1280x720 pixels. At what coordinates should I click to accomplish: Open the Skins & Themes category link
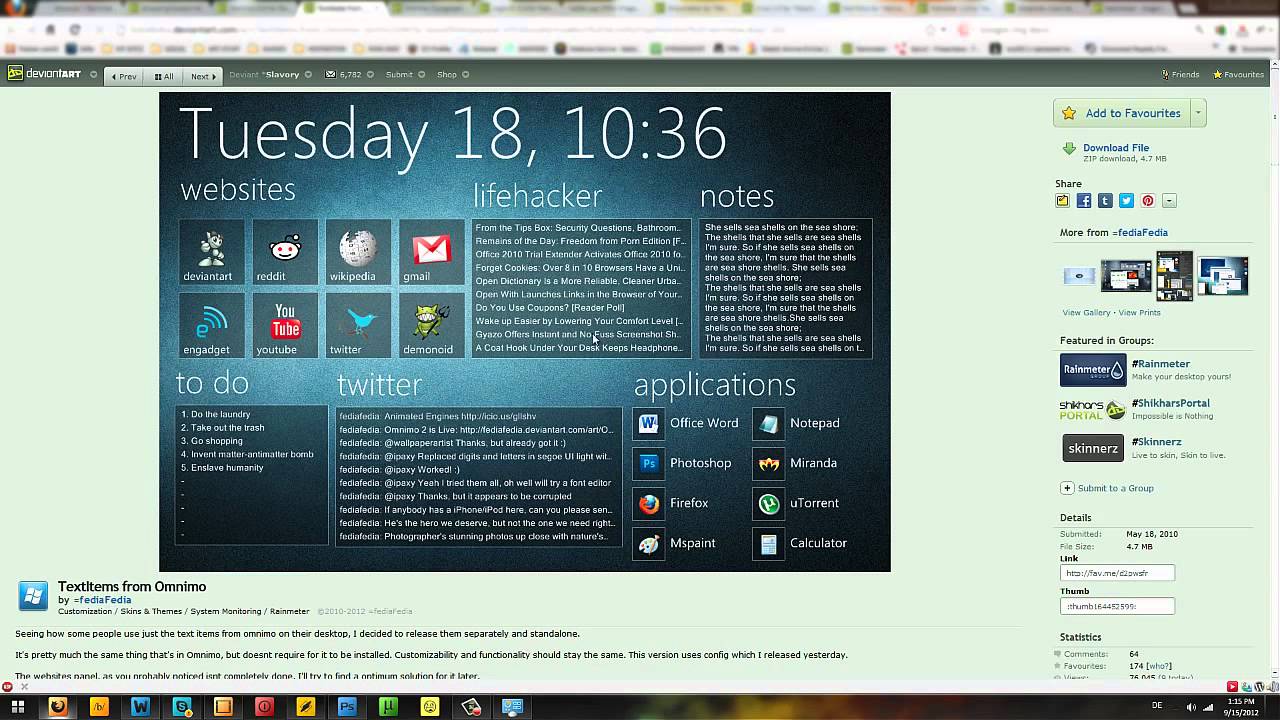point(152,611)
